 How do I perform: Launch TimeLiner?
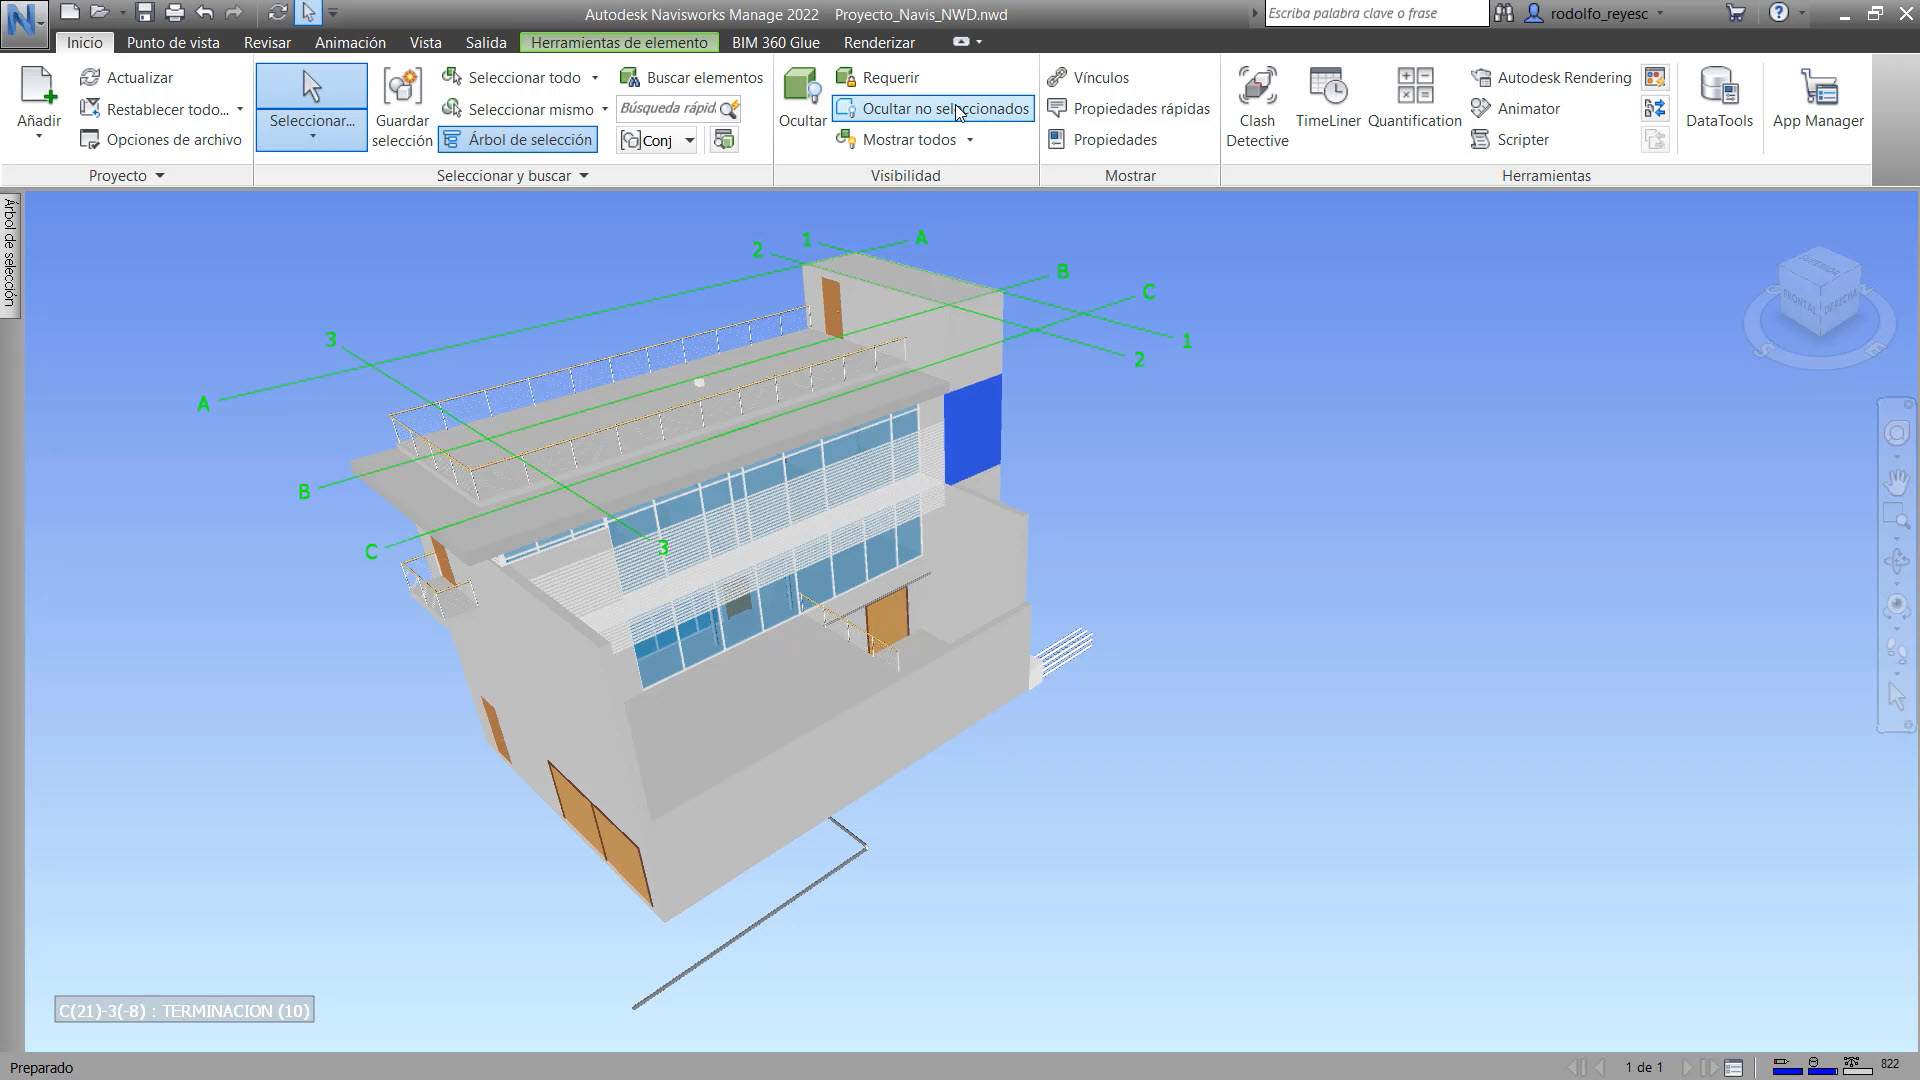[x=1327, y=98]
